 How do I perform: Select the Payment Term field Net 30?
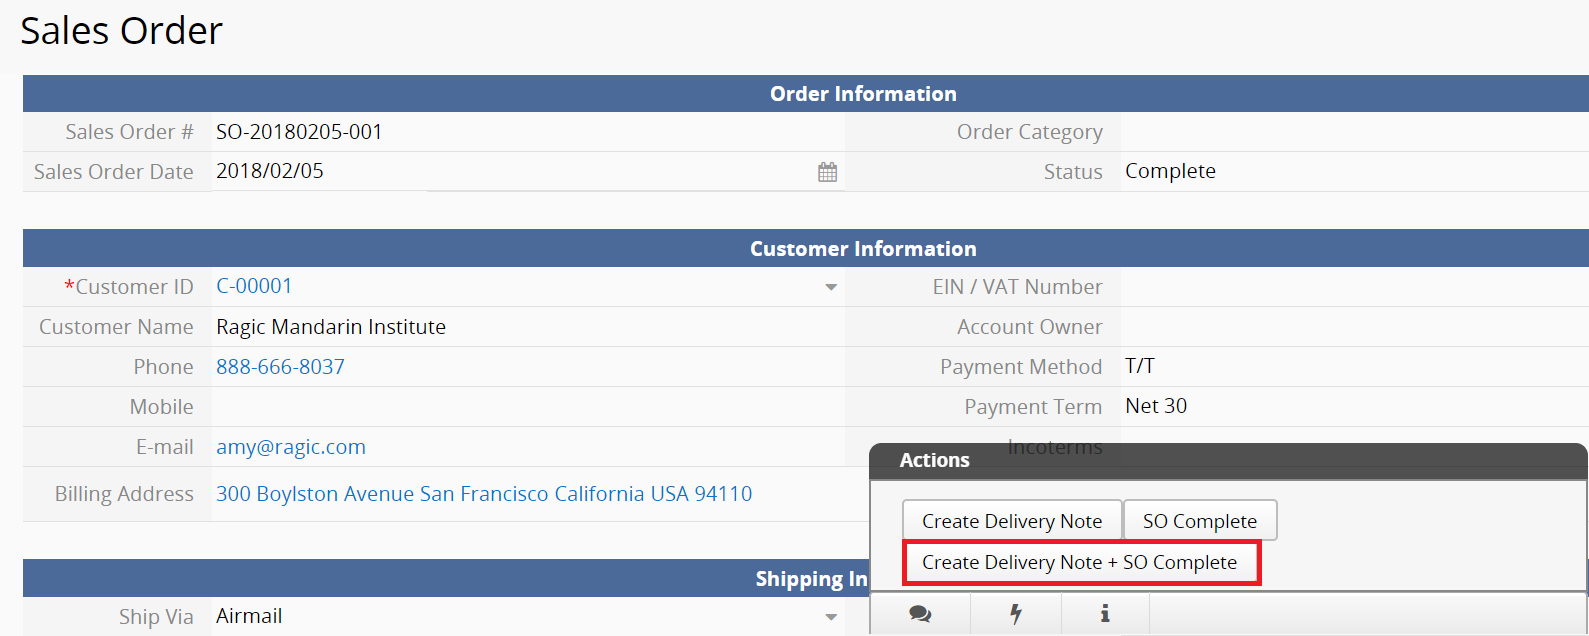[x=1355, y=406]
